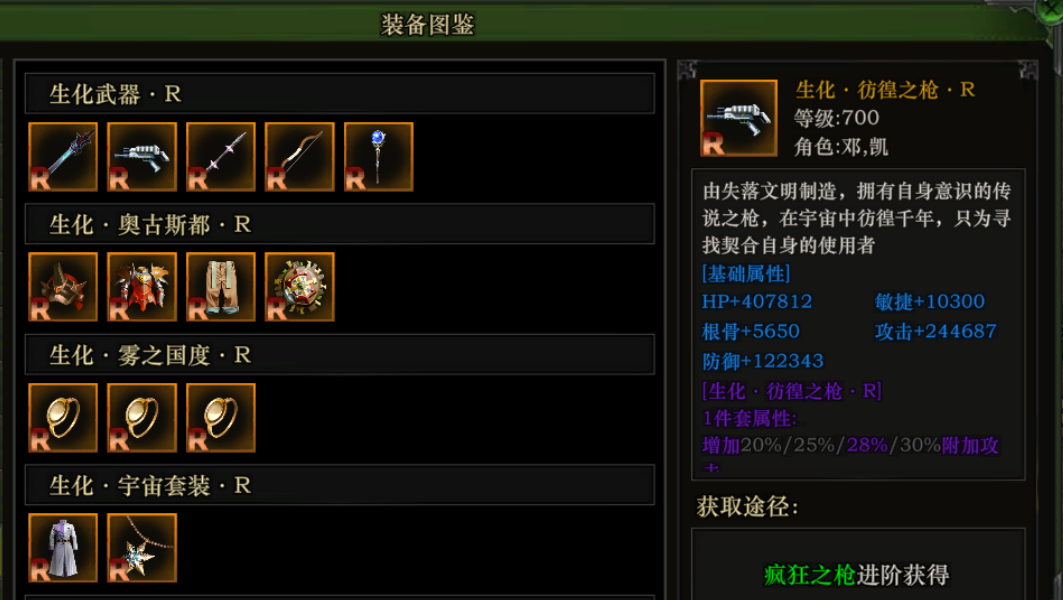Viewport: 1063px width, 600px height.
Task: Choose the biochemical spear weapon icon
Action: (221, 157)
